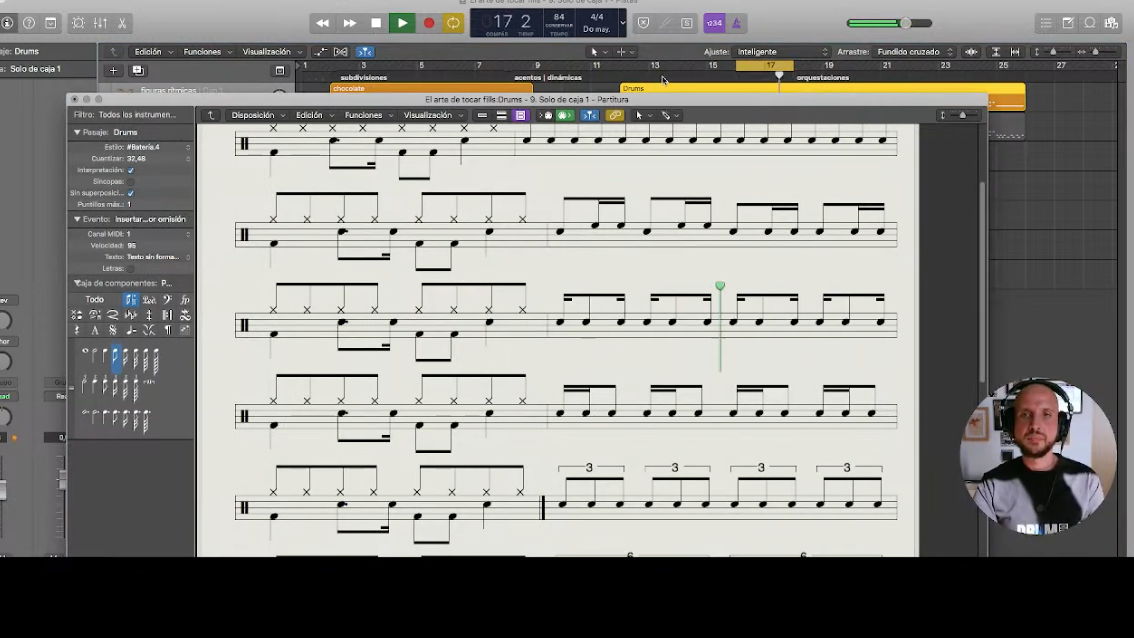Viewport: 1134px width, 638px height.
Task: Click the add track plus button
Action: [113, 70]
